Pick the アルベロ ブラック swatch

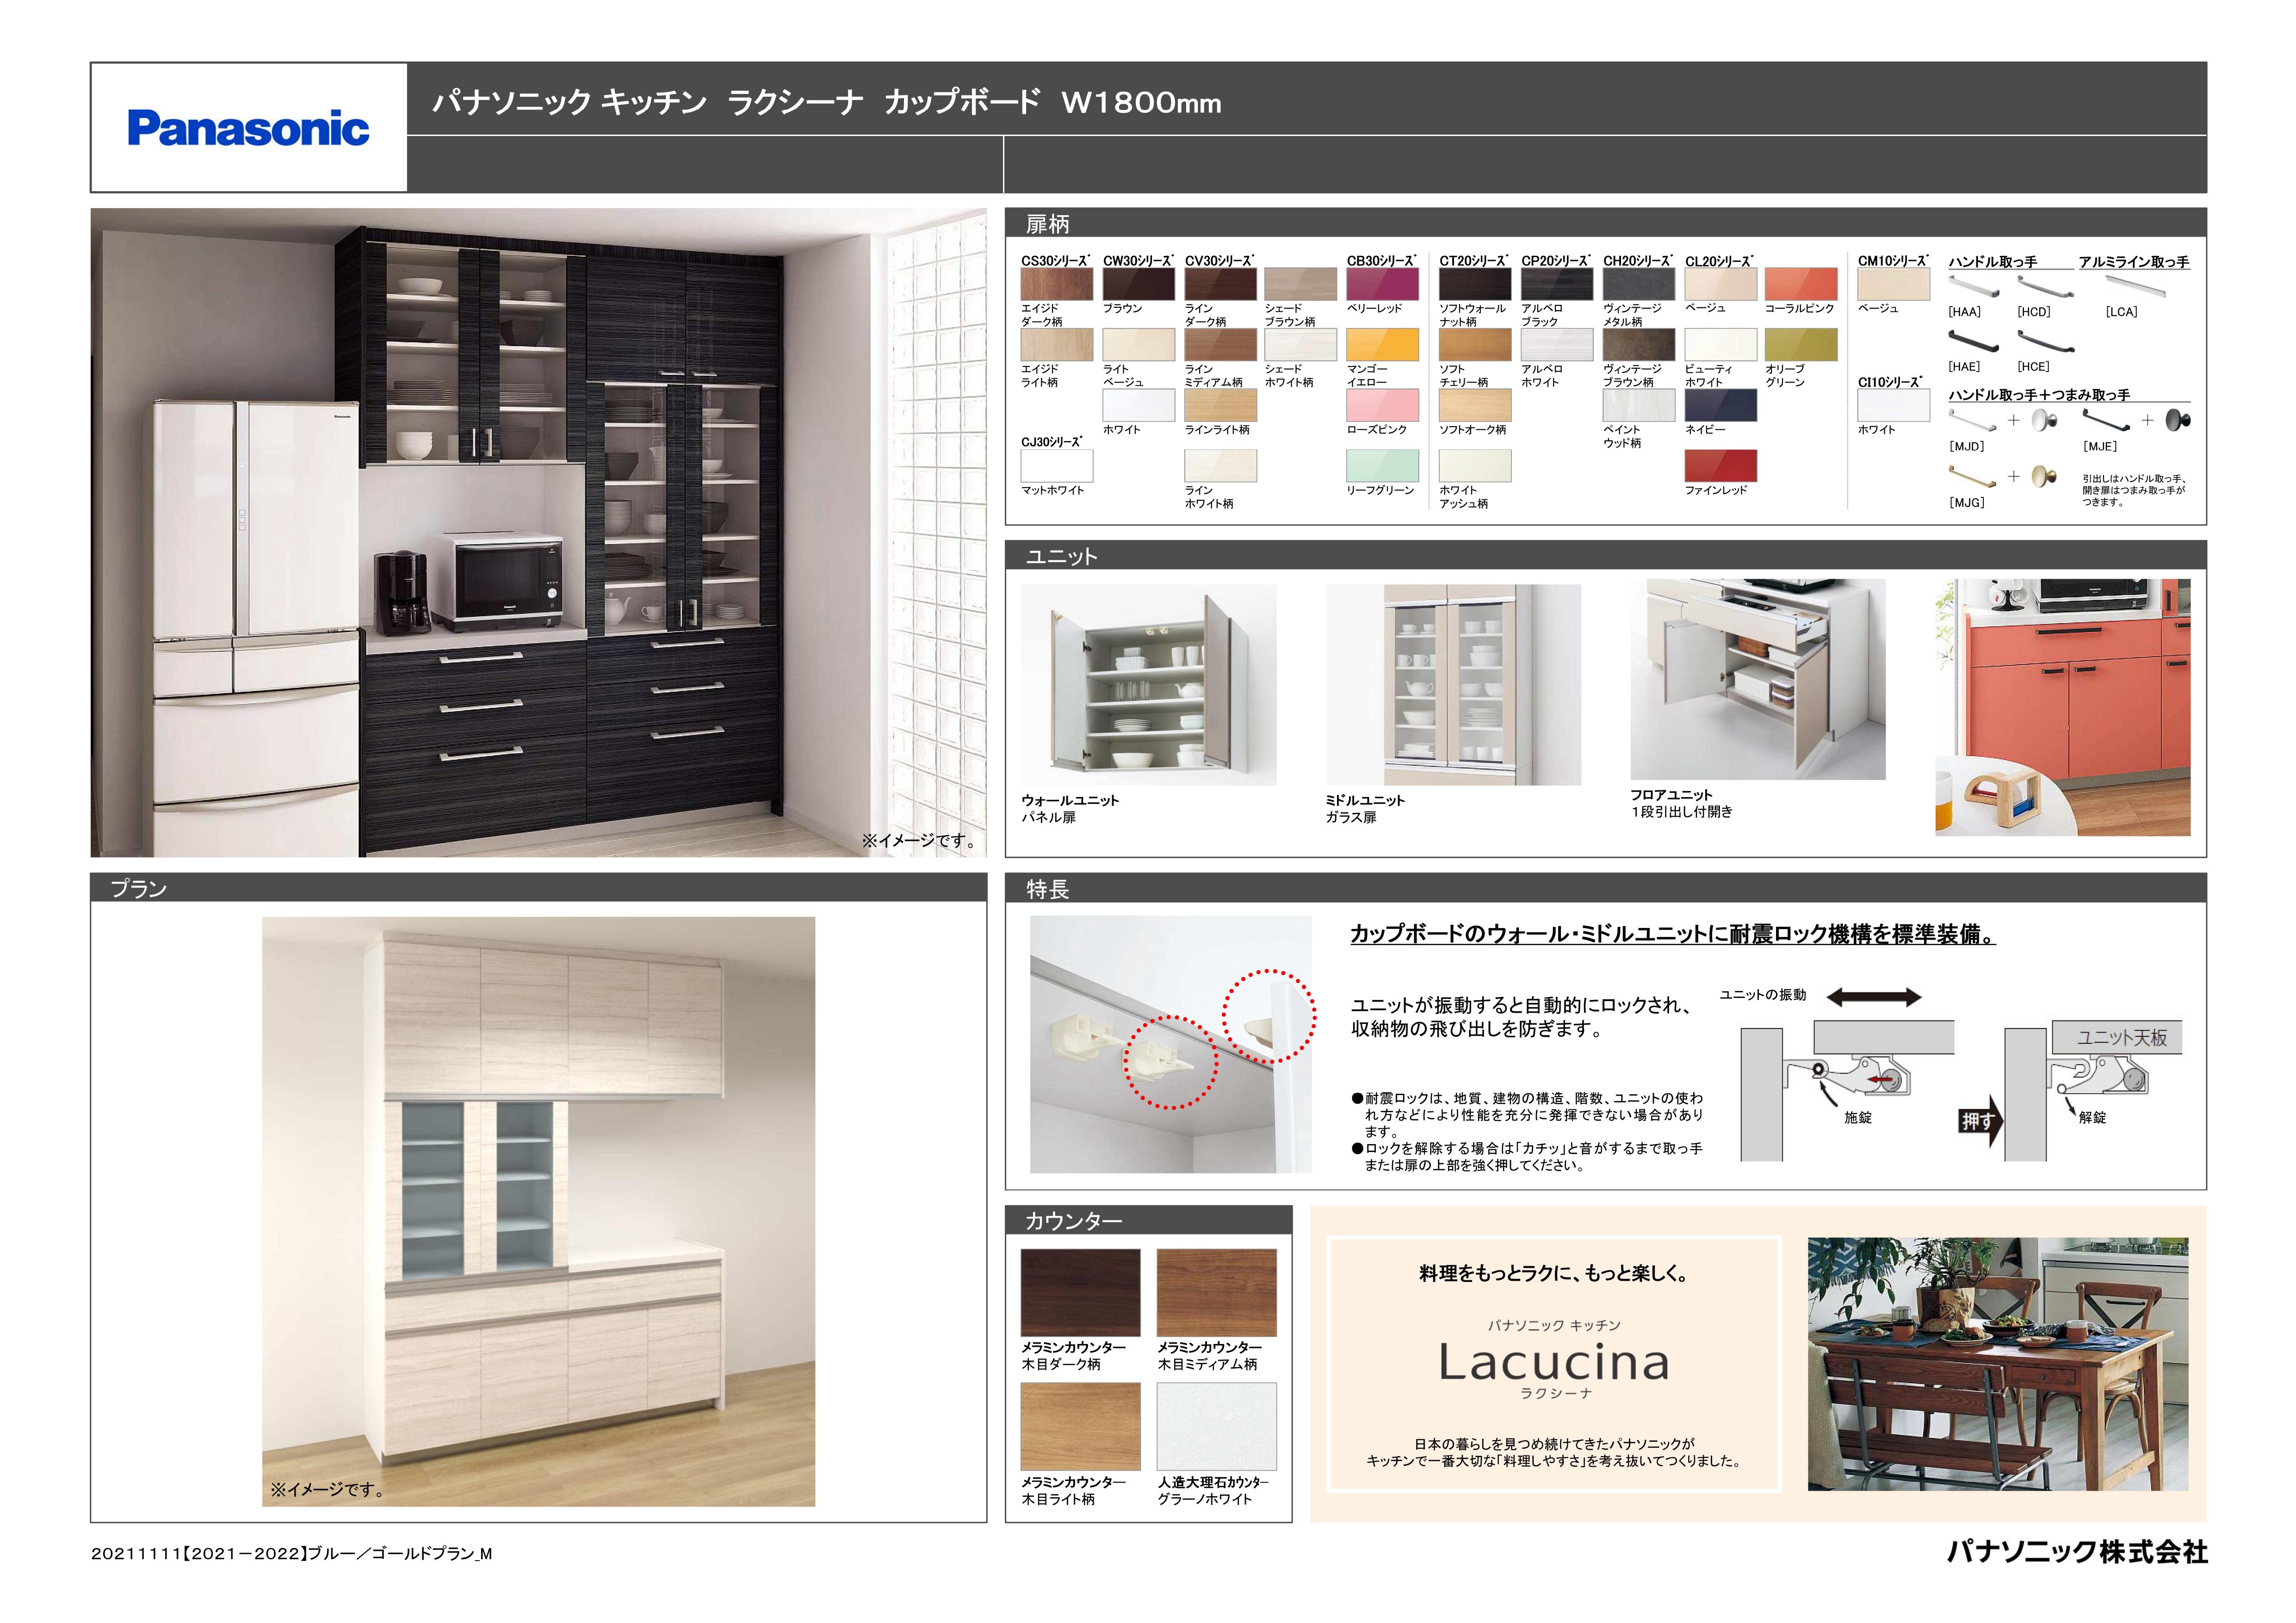(1557, 285)
